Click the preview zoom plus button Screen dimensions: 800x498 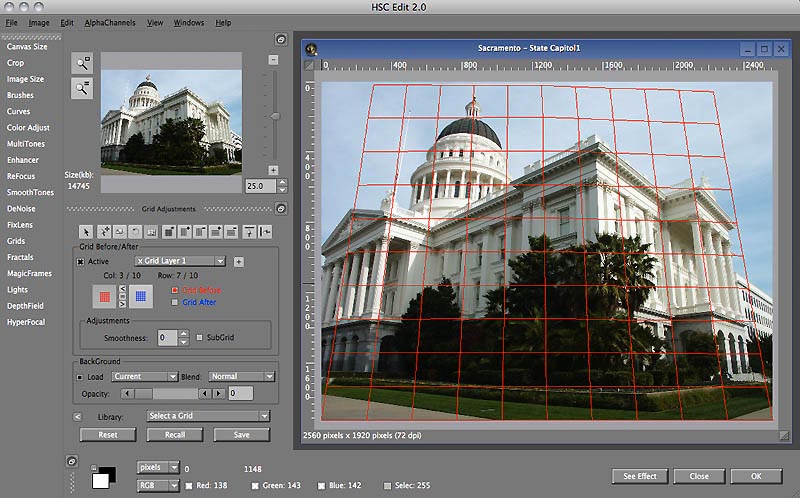pyautogui.click(x=273, y=170)
